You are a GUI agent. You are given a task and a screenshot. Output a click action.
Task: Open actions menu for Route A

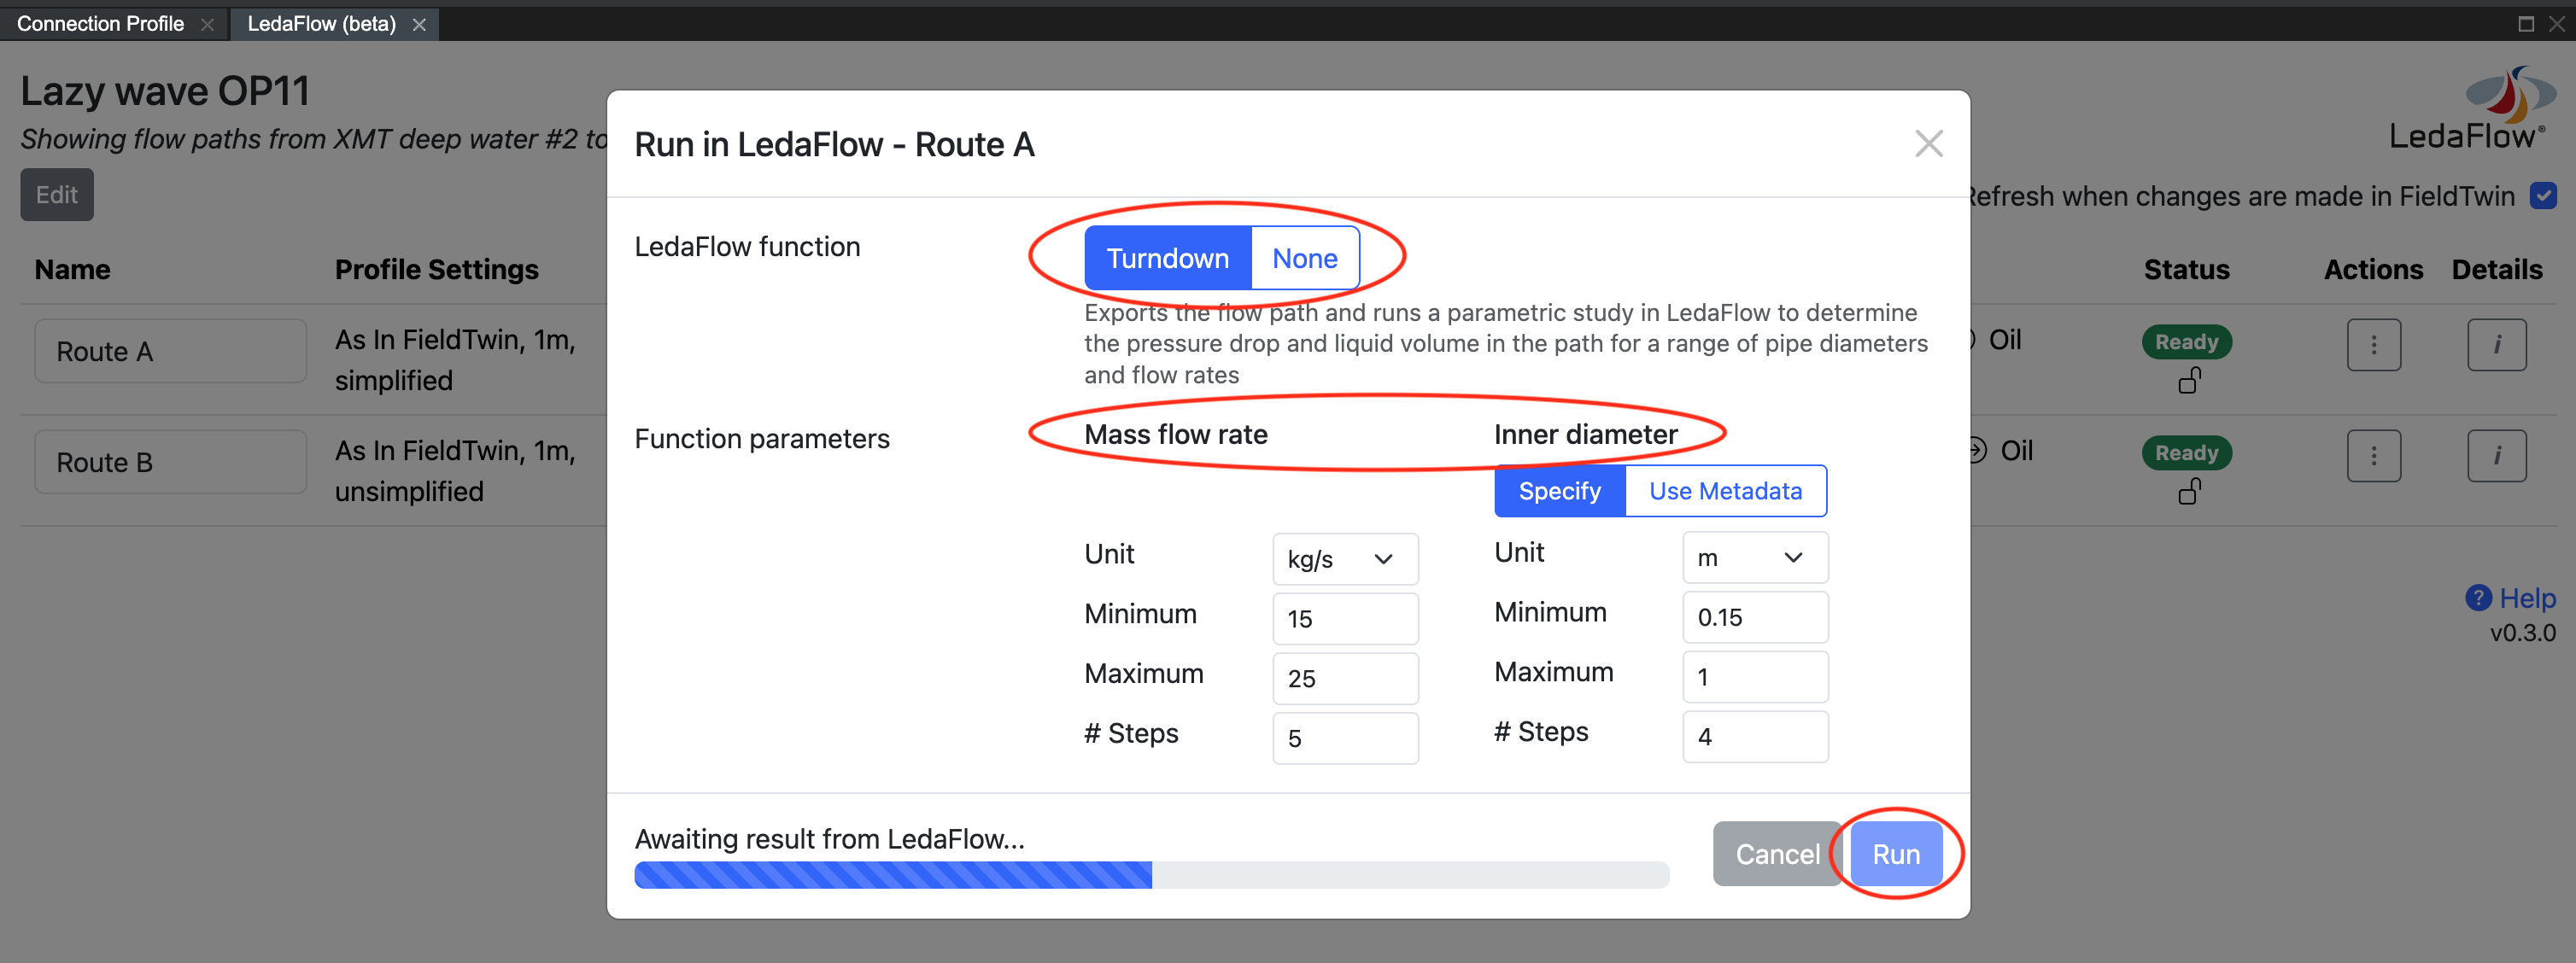pyautogui.click(x=2374, y=345)
